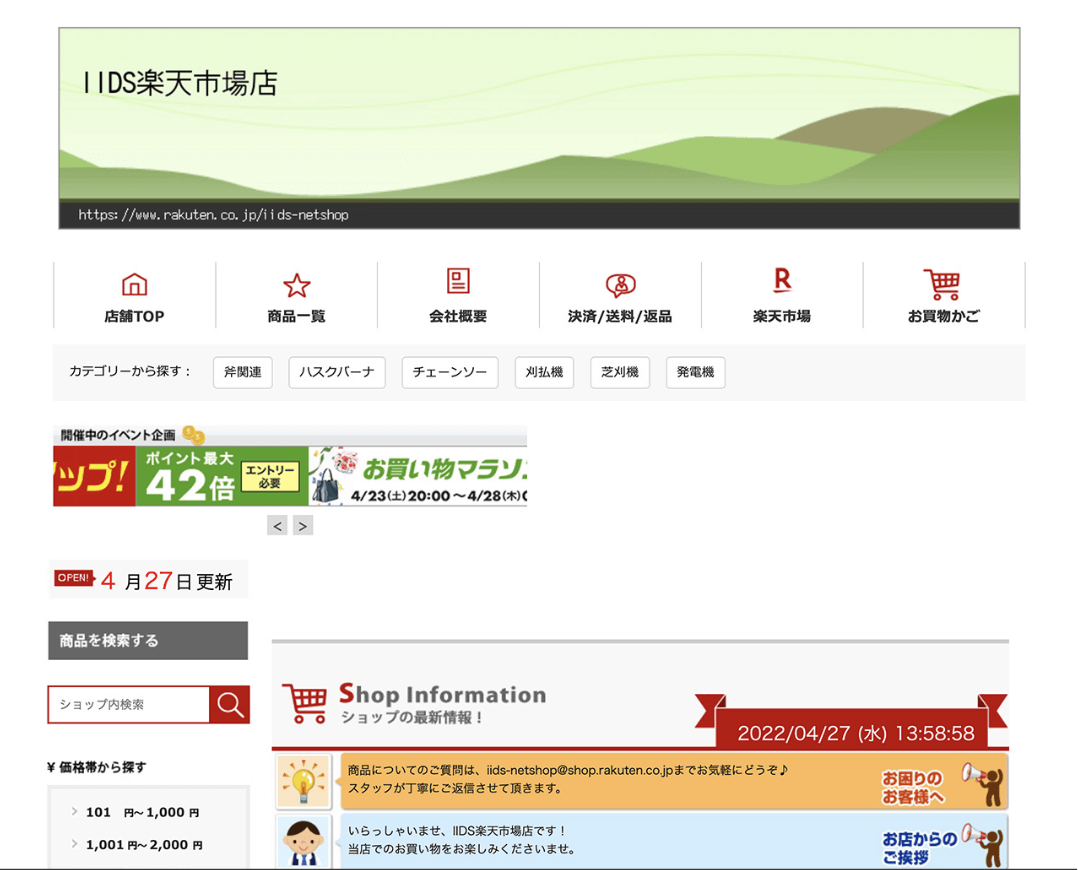Select ハスクバーナ category
The height and width of the screenshot is (870, 1078).
(x=337, y=372)
